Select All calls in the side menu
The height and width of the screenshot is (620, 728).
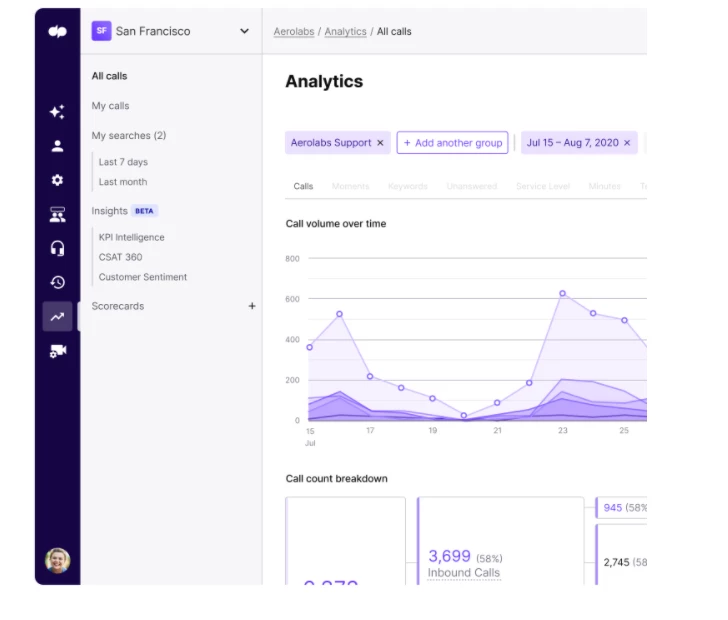[110, 76]
